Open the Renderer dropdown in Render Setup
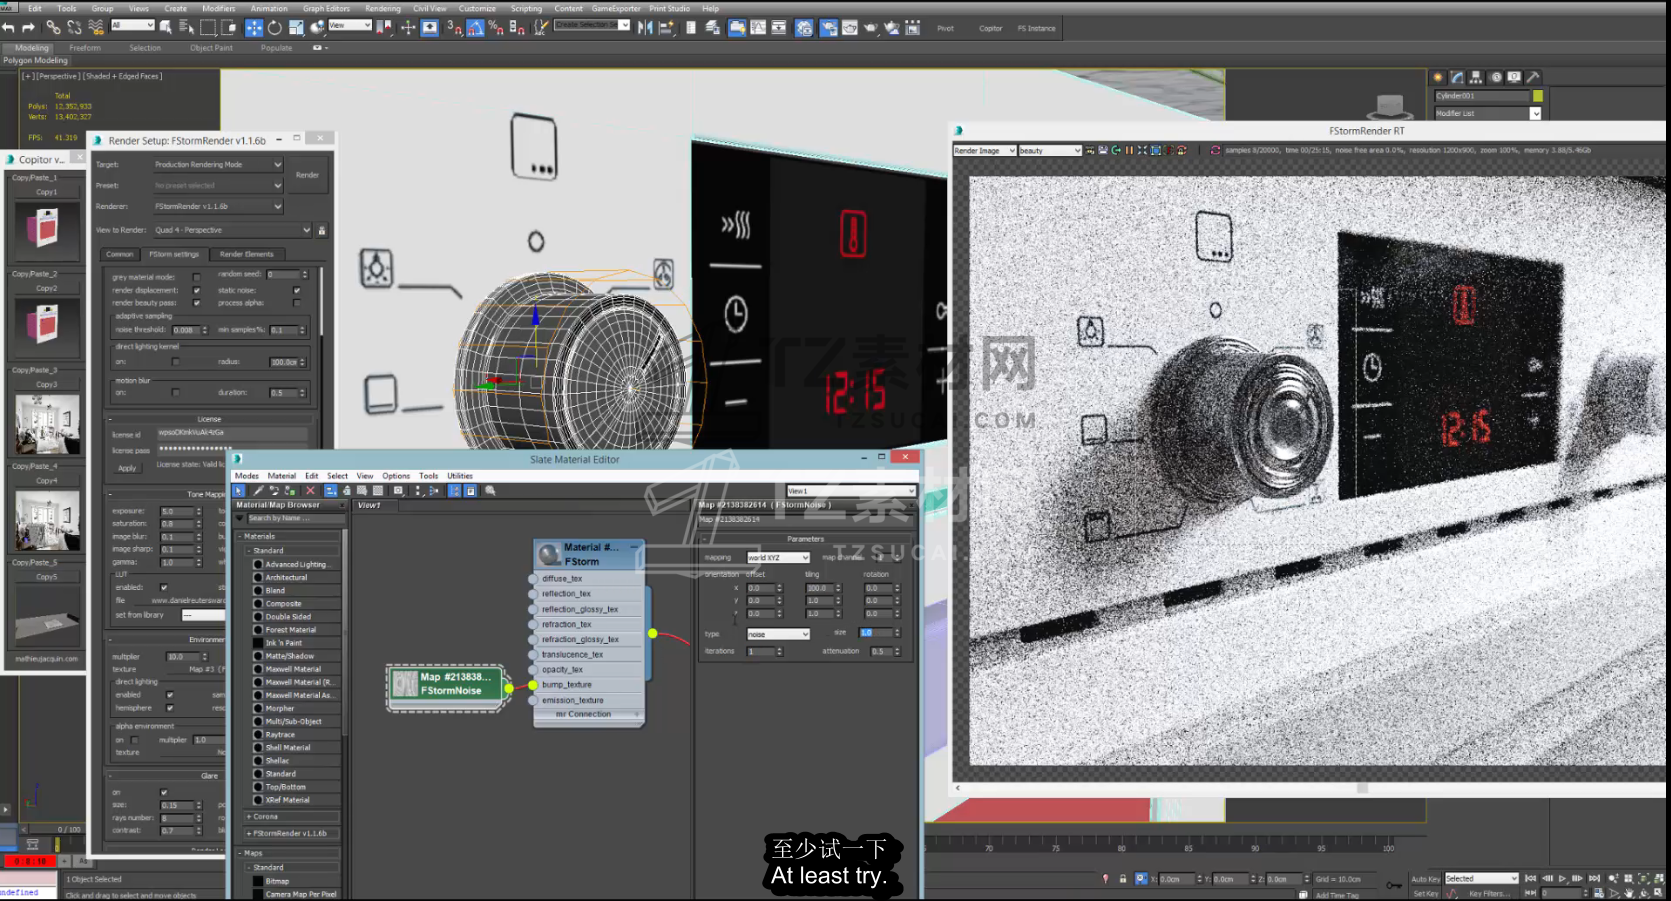Image resolution: width=1671 pixels, height=901 pixels. pos(218,206)
